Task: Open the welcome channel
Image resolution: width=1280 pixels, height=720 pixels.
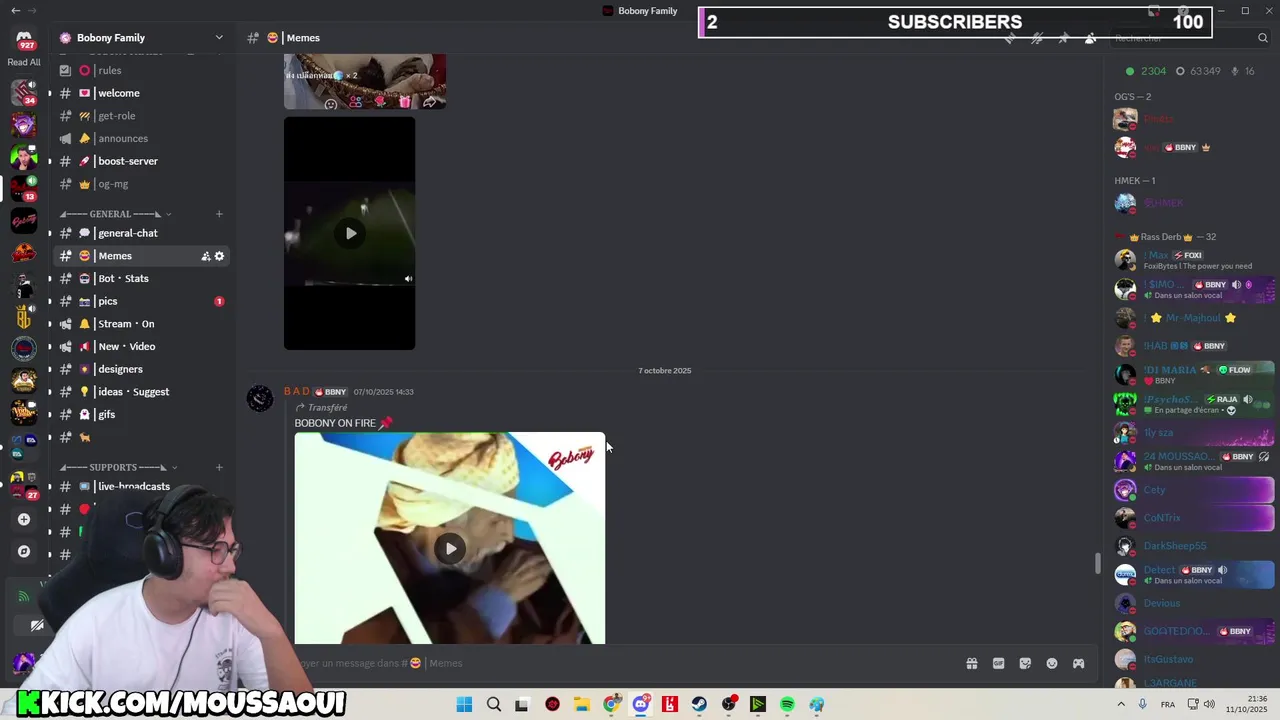Action: pos(140,93)
